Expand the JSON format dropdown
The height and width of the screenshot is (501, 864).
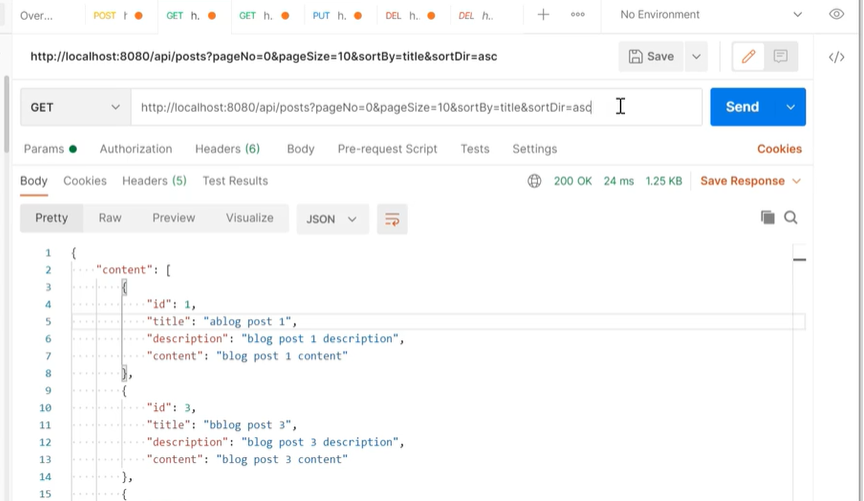[332, 219]
